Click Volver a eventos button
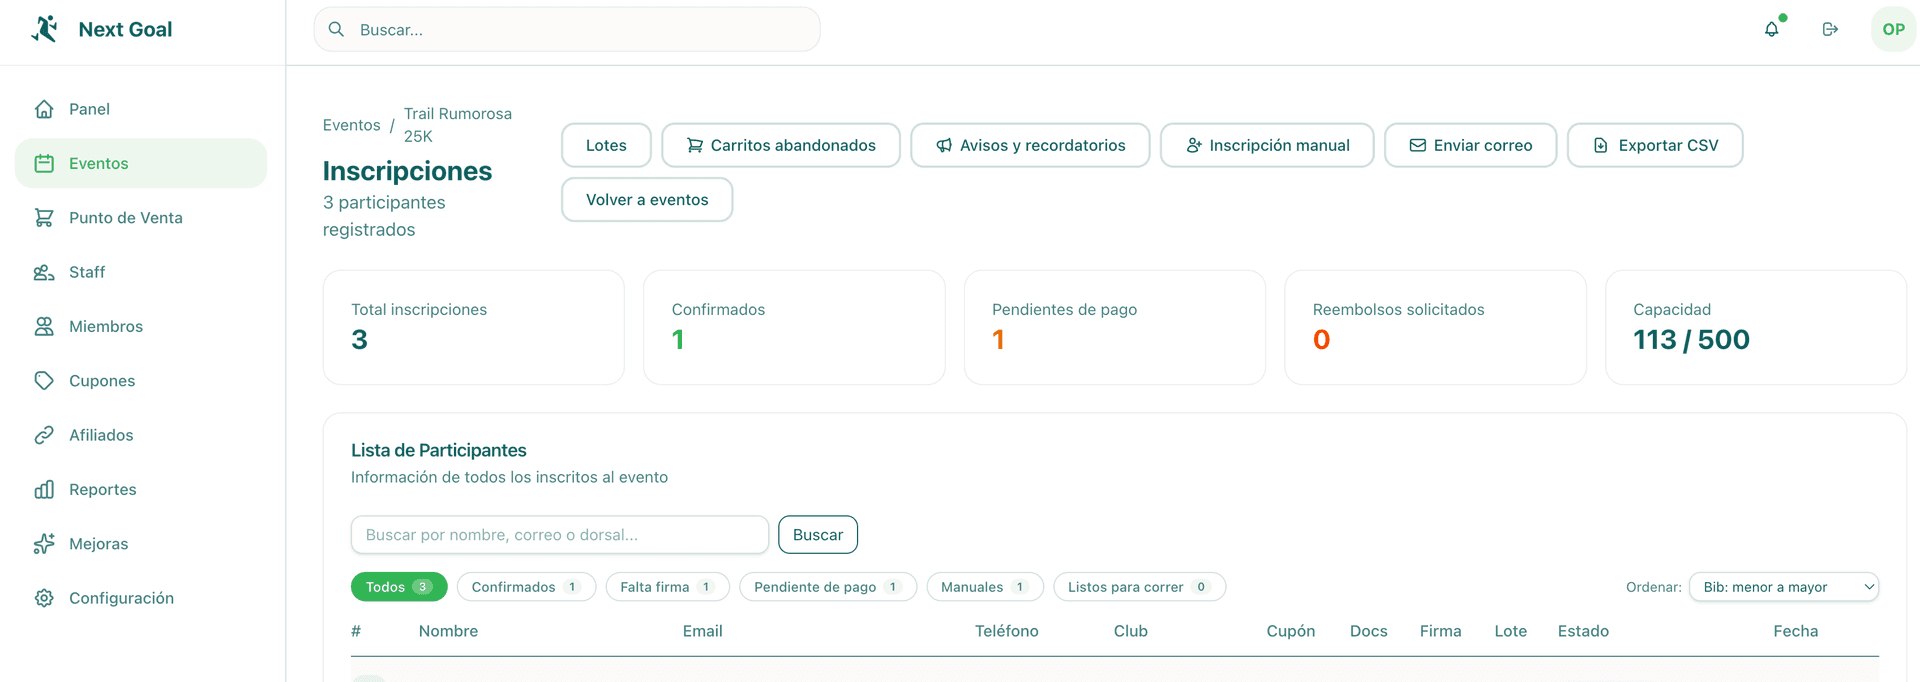This screenshot has height=682, width=1920. click(647, 199)
